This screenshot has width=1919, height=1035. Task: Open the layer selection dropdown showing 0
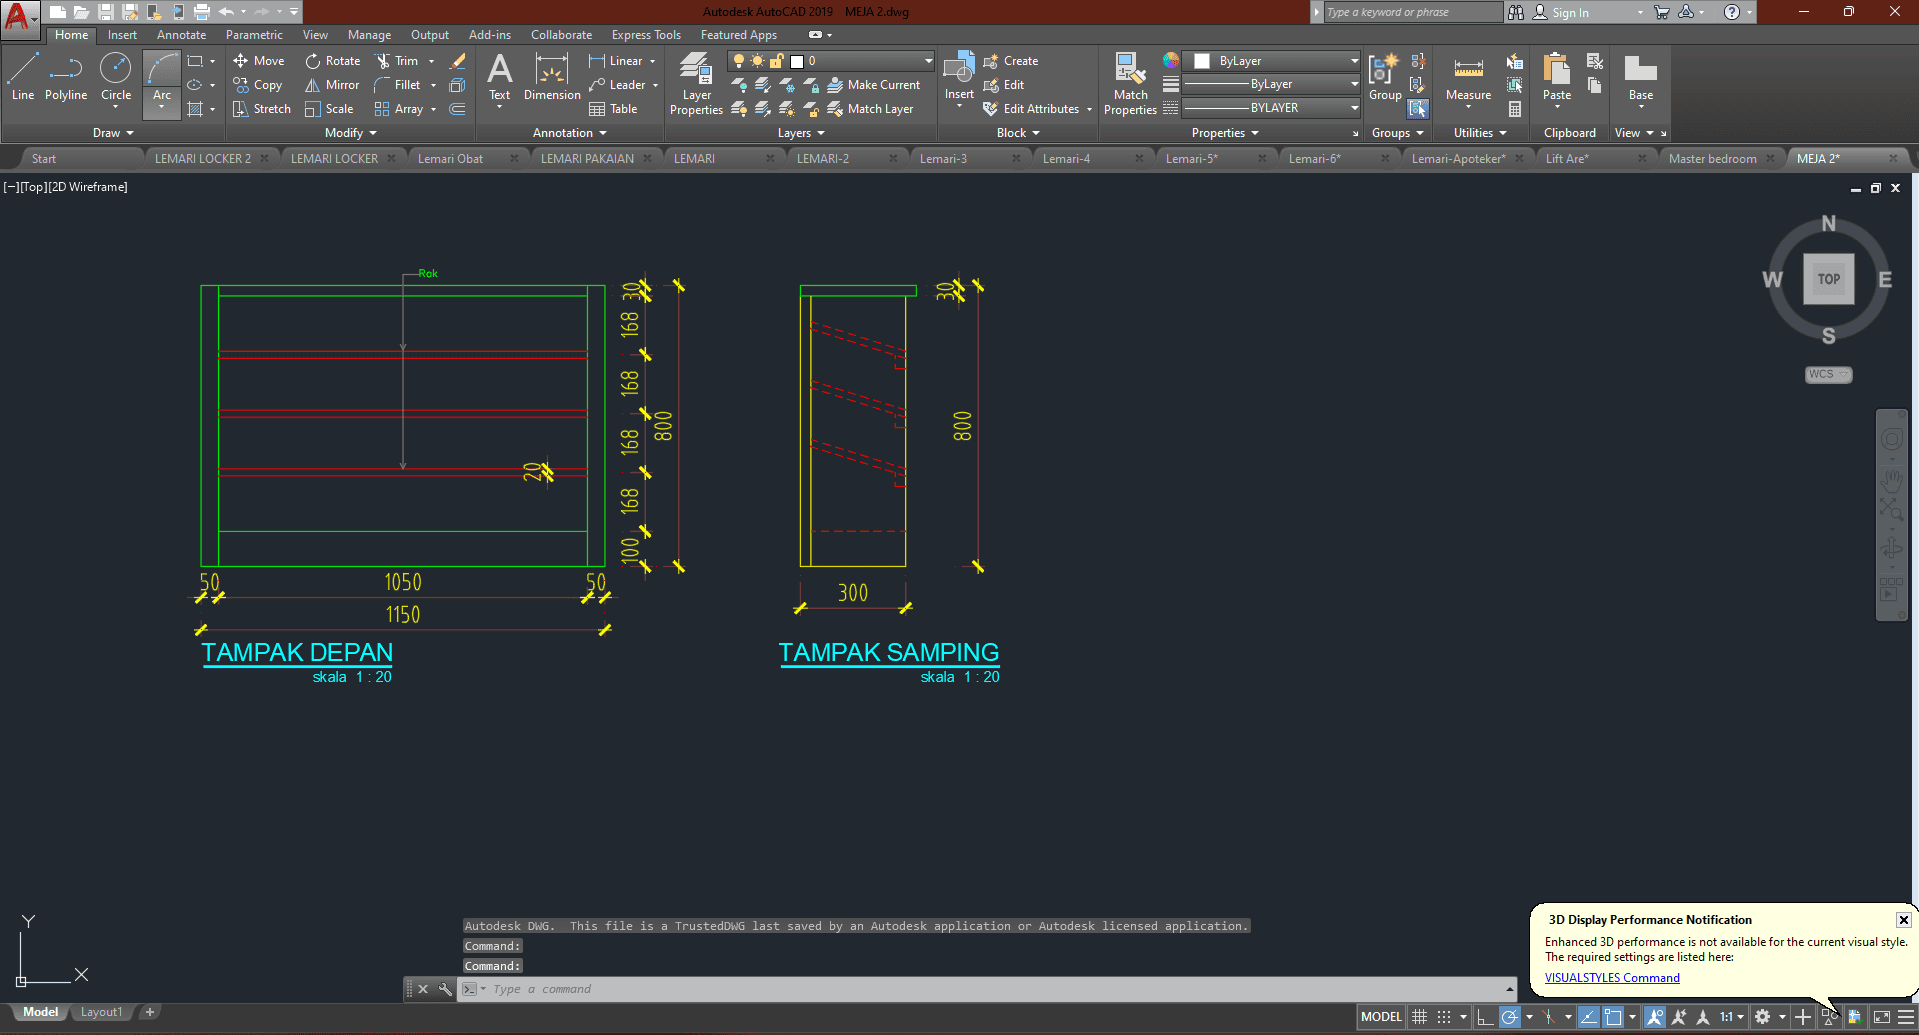[x=830, y=61]
